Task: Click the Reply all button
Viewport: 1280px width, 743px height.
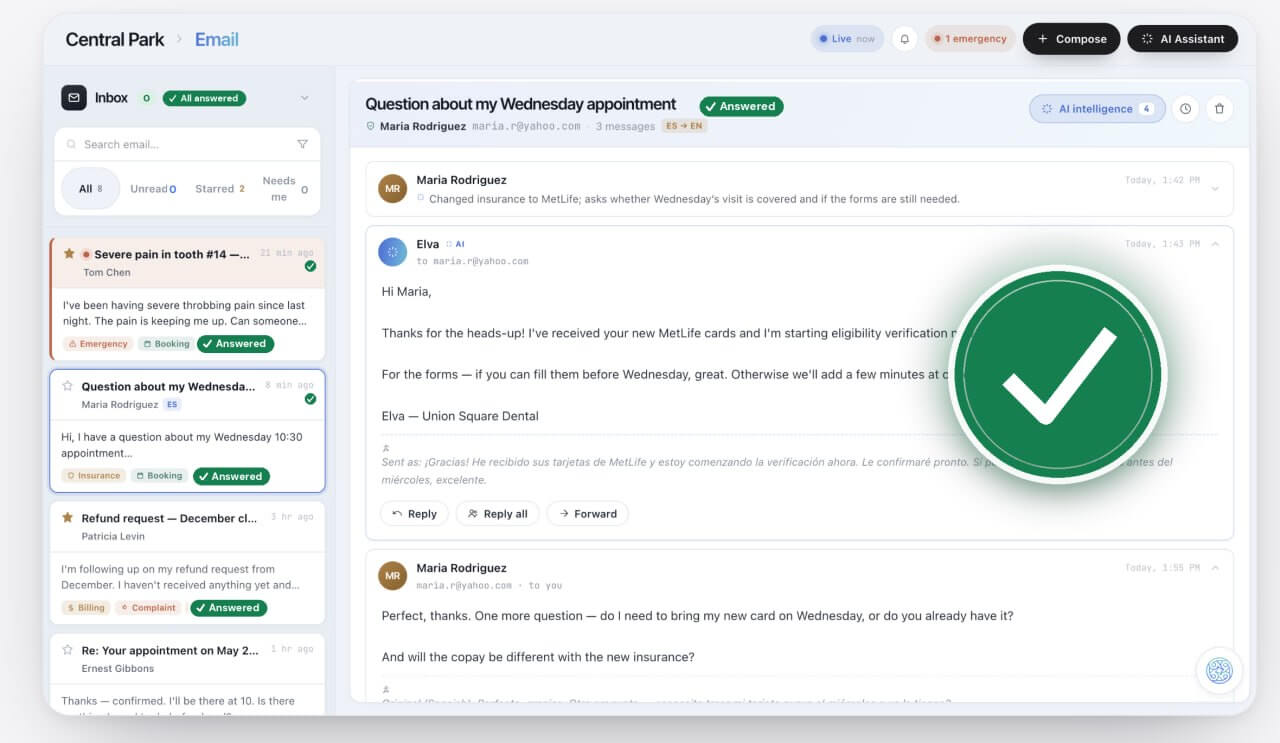Action: [497, 514]
